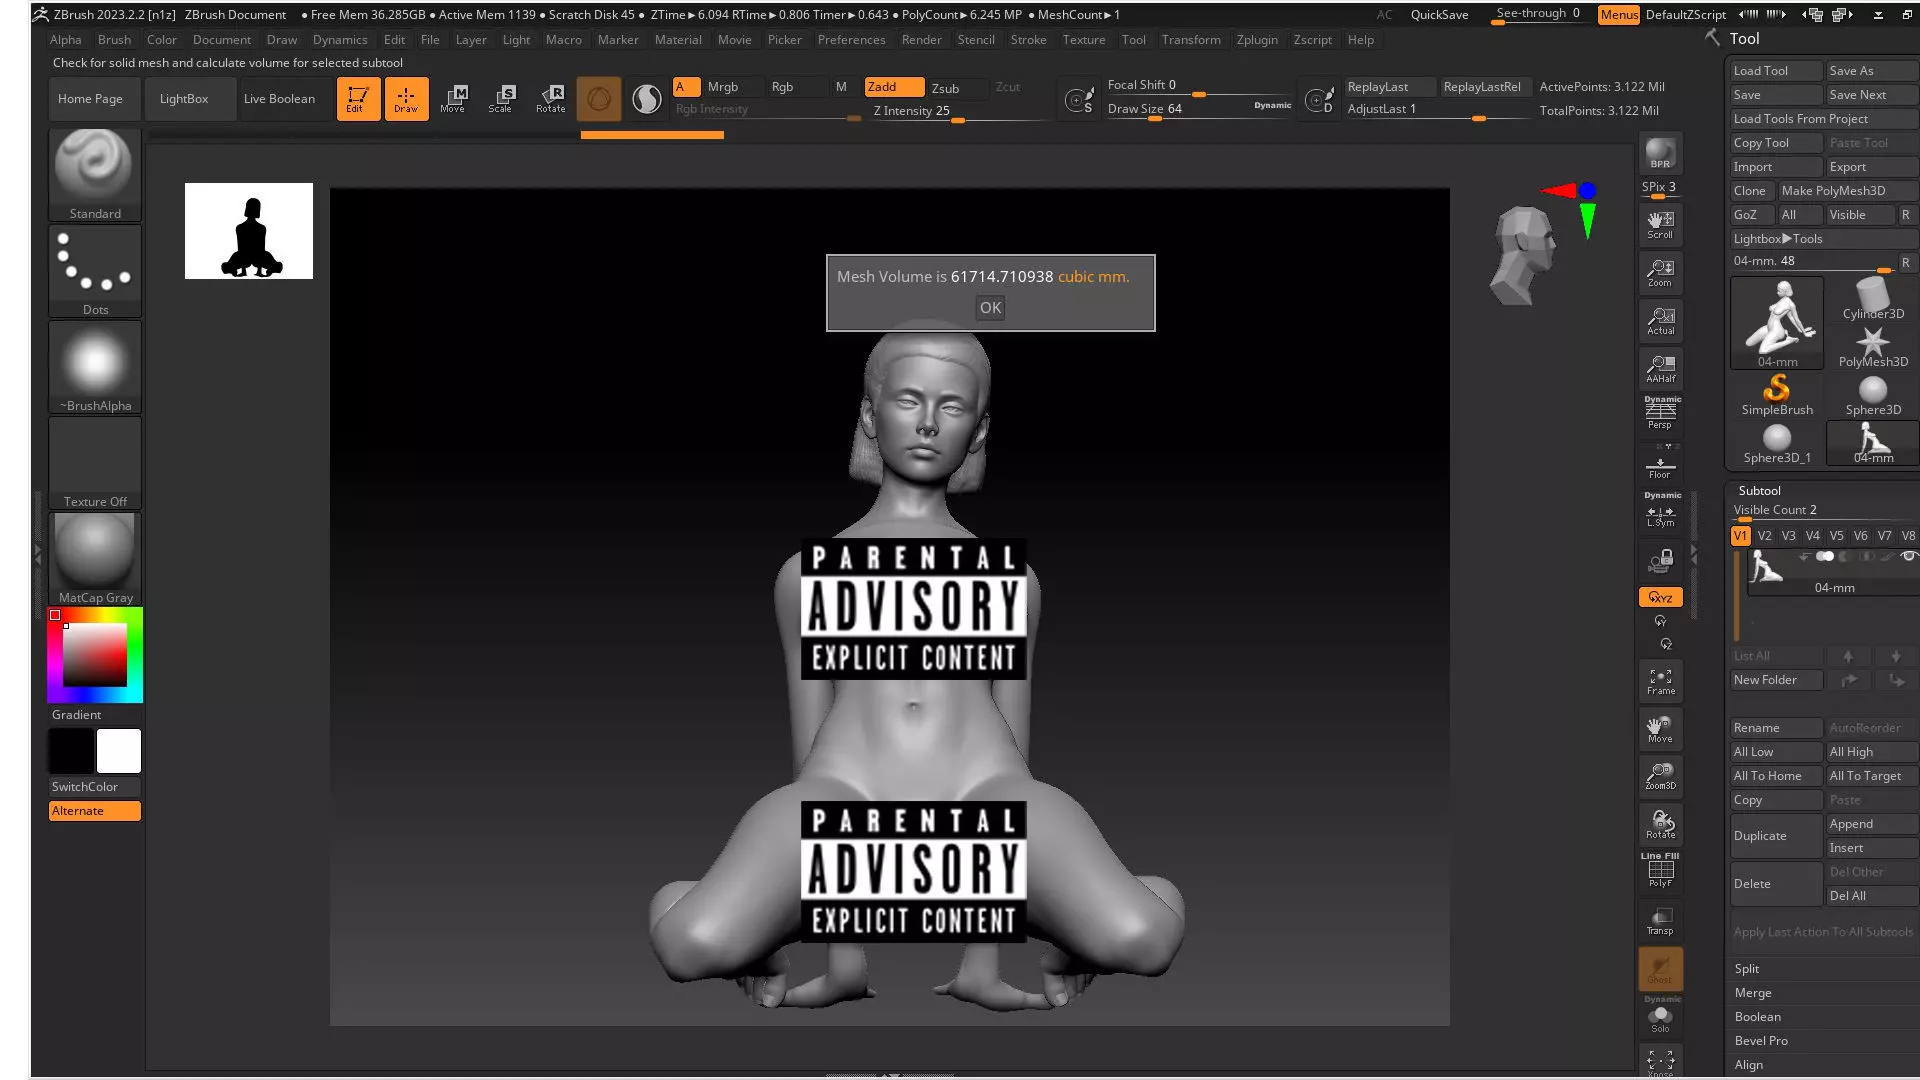Enable Zsub sculpt mode
The height and width of the screenshot is (1080, 1920).
(945, 88)
